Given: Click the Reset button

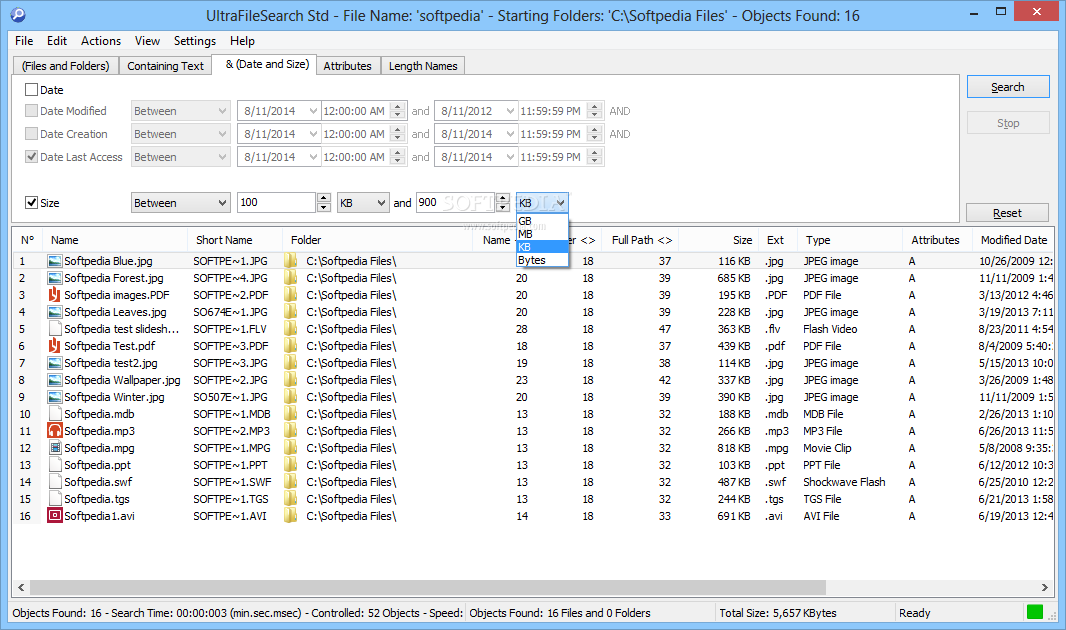Looking at the screenshot, I should coord(1008,213).
